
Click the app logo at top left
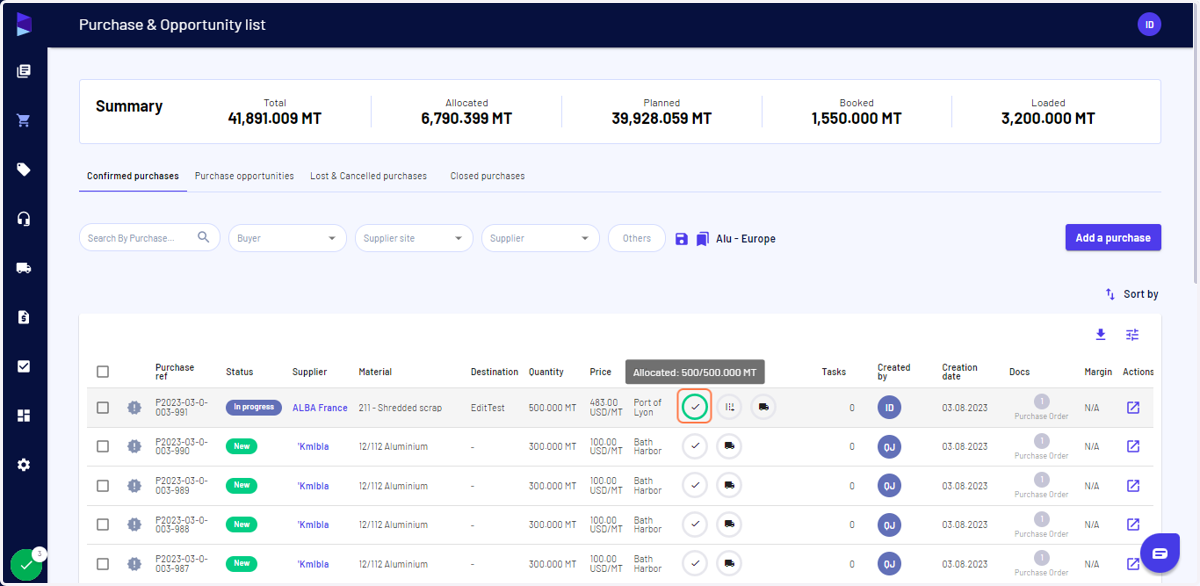point(24,24)
